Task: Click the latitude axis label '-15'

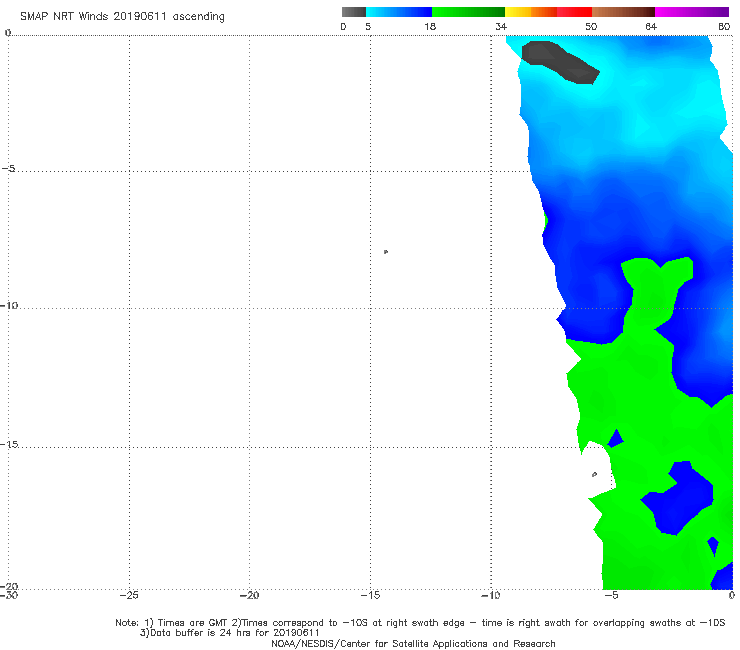Action: [9, 444]
